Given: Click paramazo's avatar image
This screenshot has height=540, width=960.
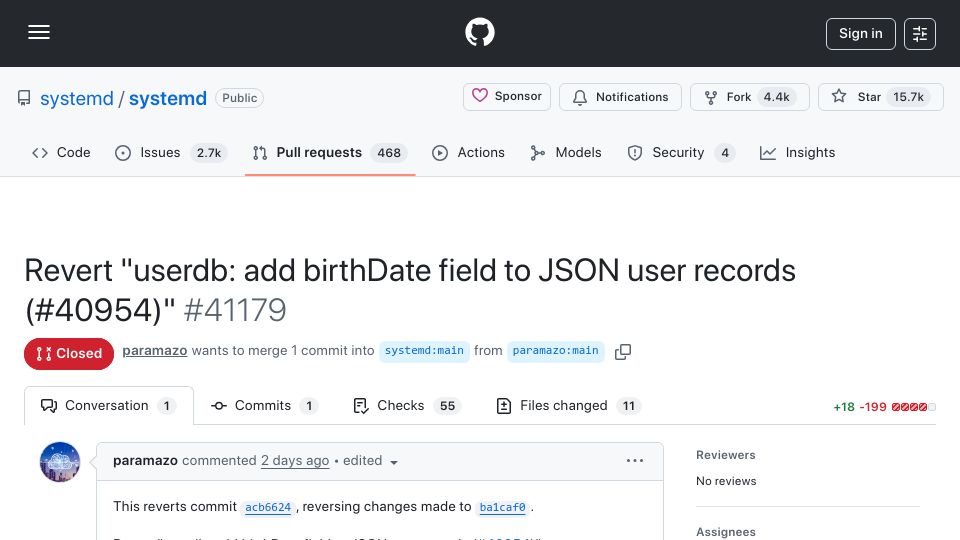Looking at the screenshot, I should coord(60,462).
